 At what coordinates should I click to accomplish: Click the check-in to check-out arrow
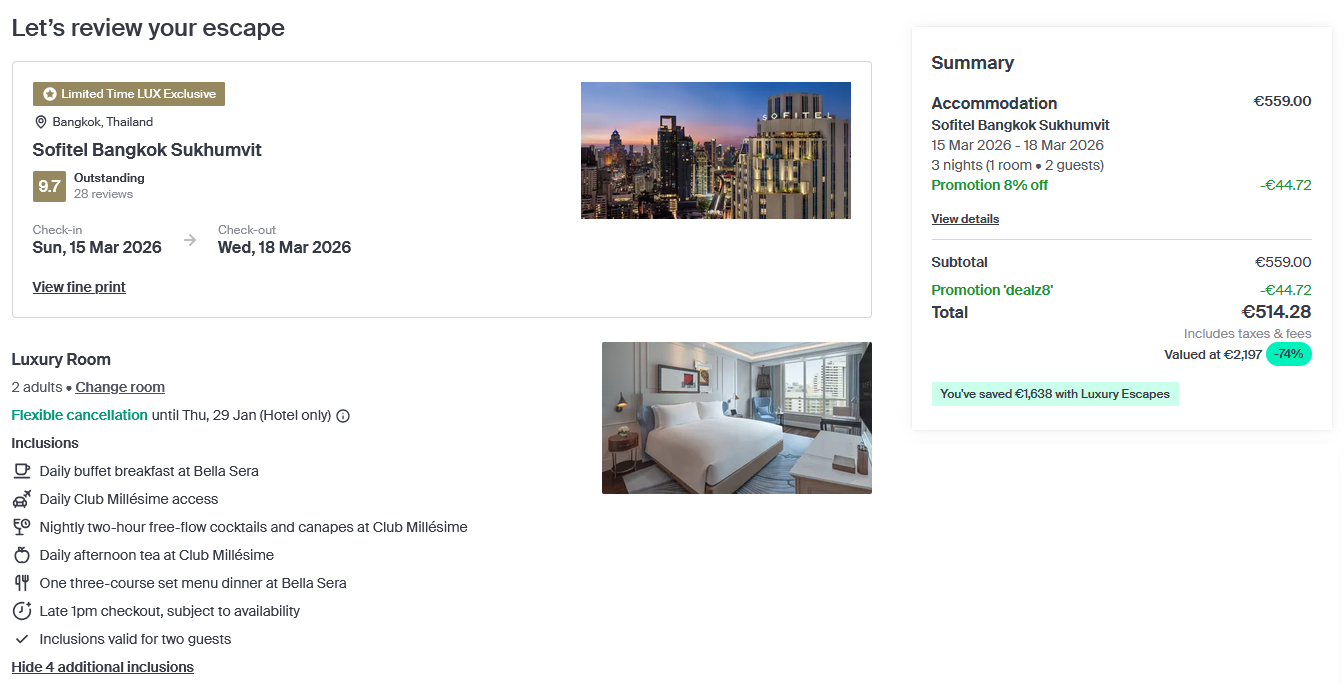(190, 240)
